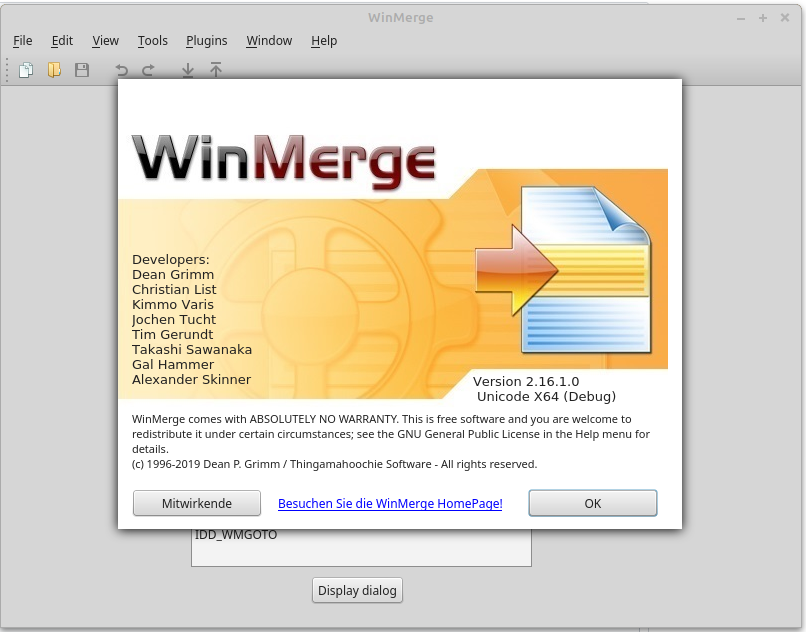
Task: Click the copyright line 1996-2019 text
Action: (334, 464)
